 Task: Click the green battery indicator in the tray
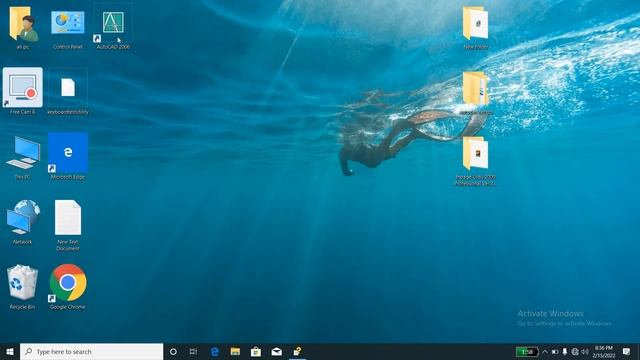coord(527,351)
